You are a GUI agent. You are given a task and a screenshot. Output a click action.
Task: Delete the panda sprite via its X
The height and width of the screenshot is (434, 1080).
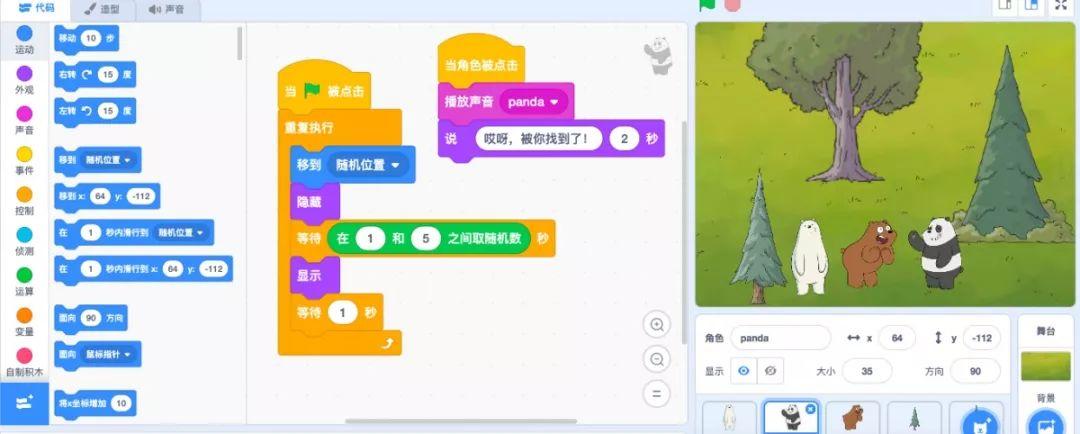point(810,409)
